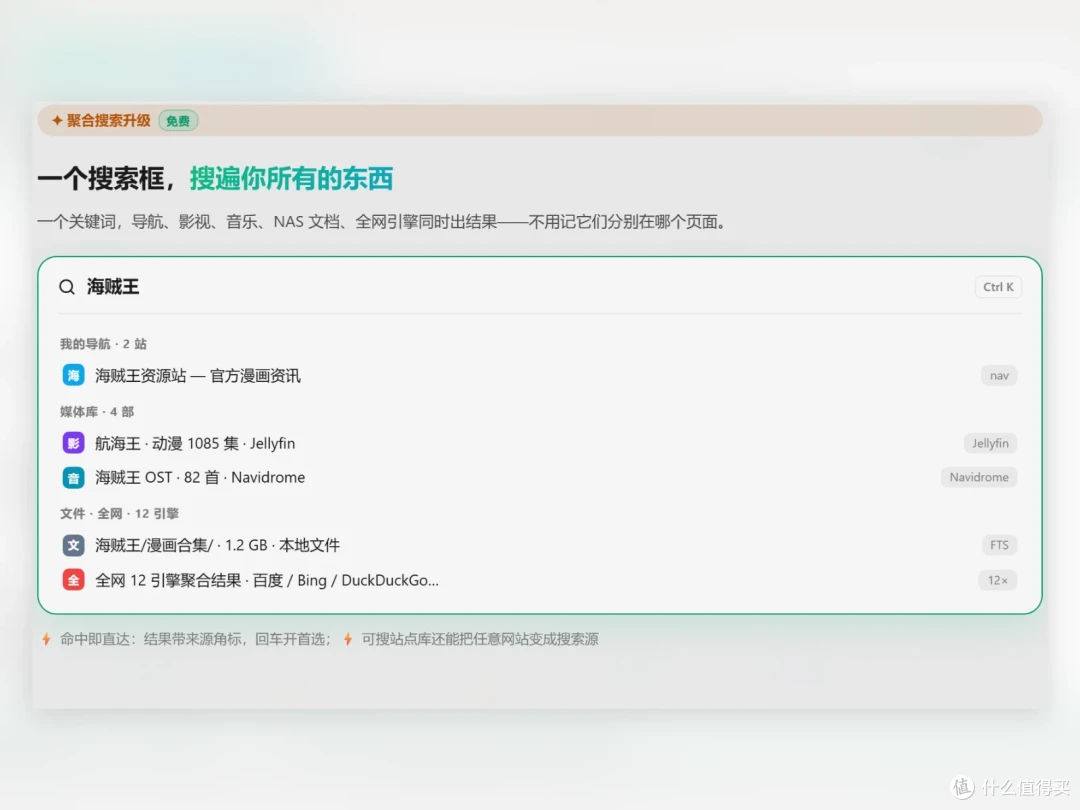Click the 文件 · 全网 · 12 引擎 header

click(119, 514)
